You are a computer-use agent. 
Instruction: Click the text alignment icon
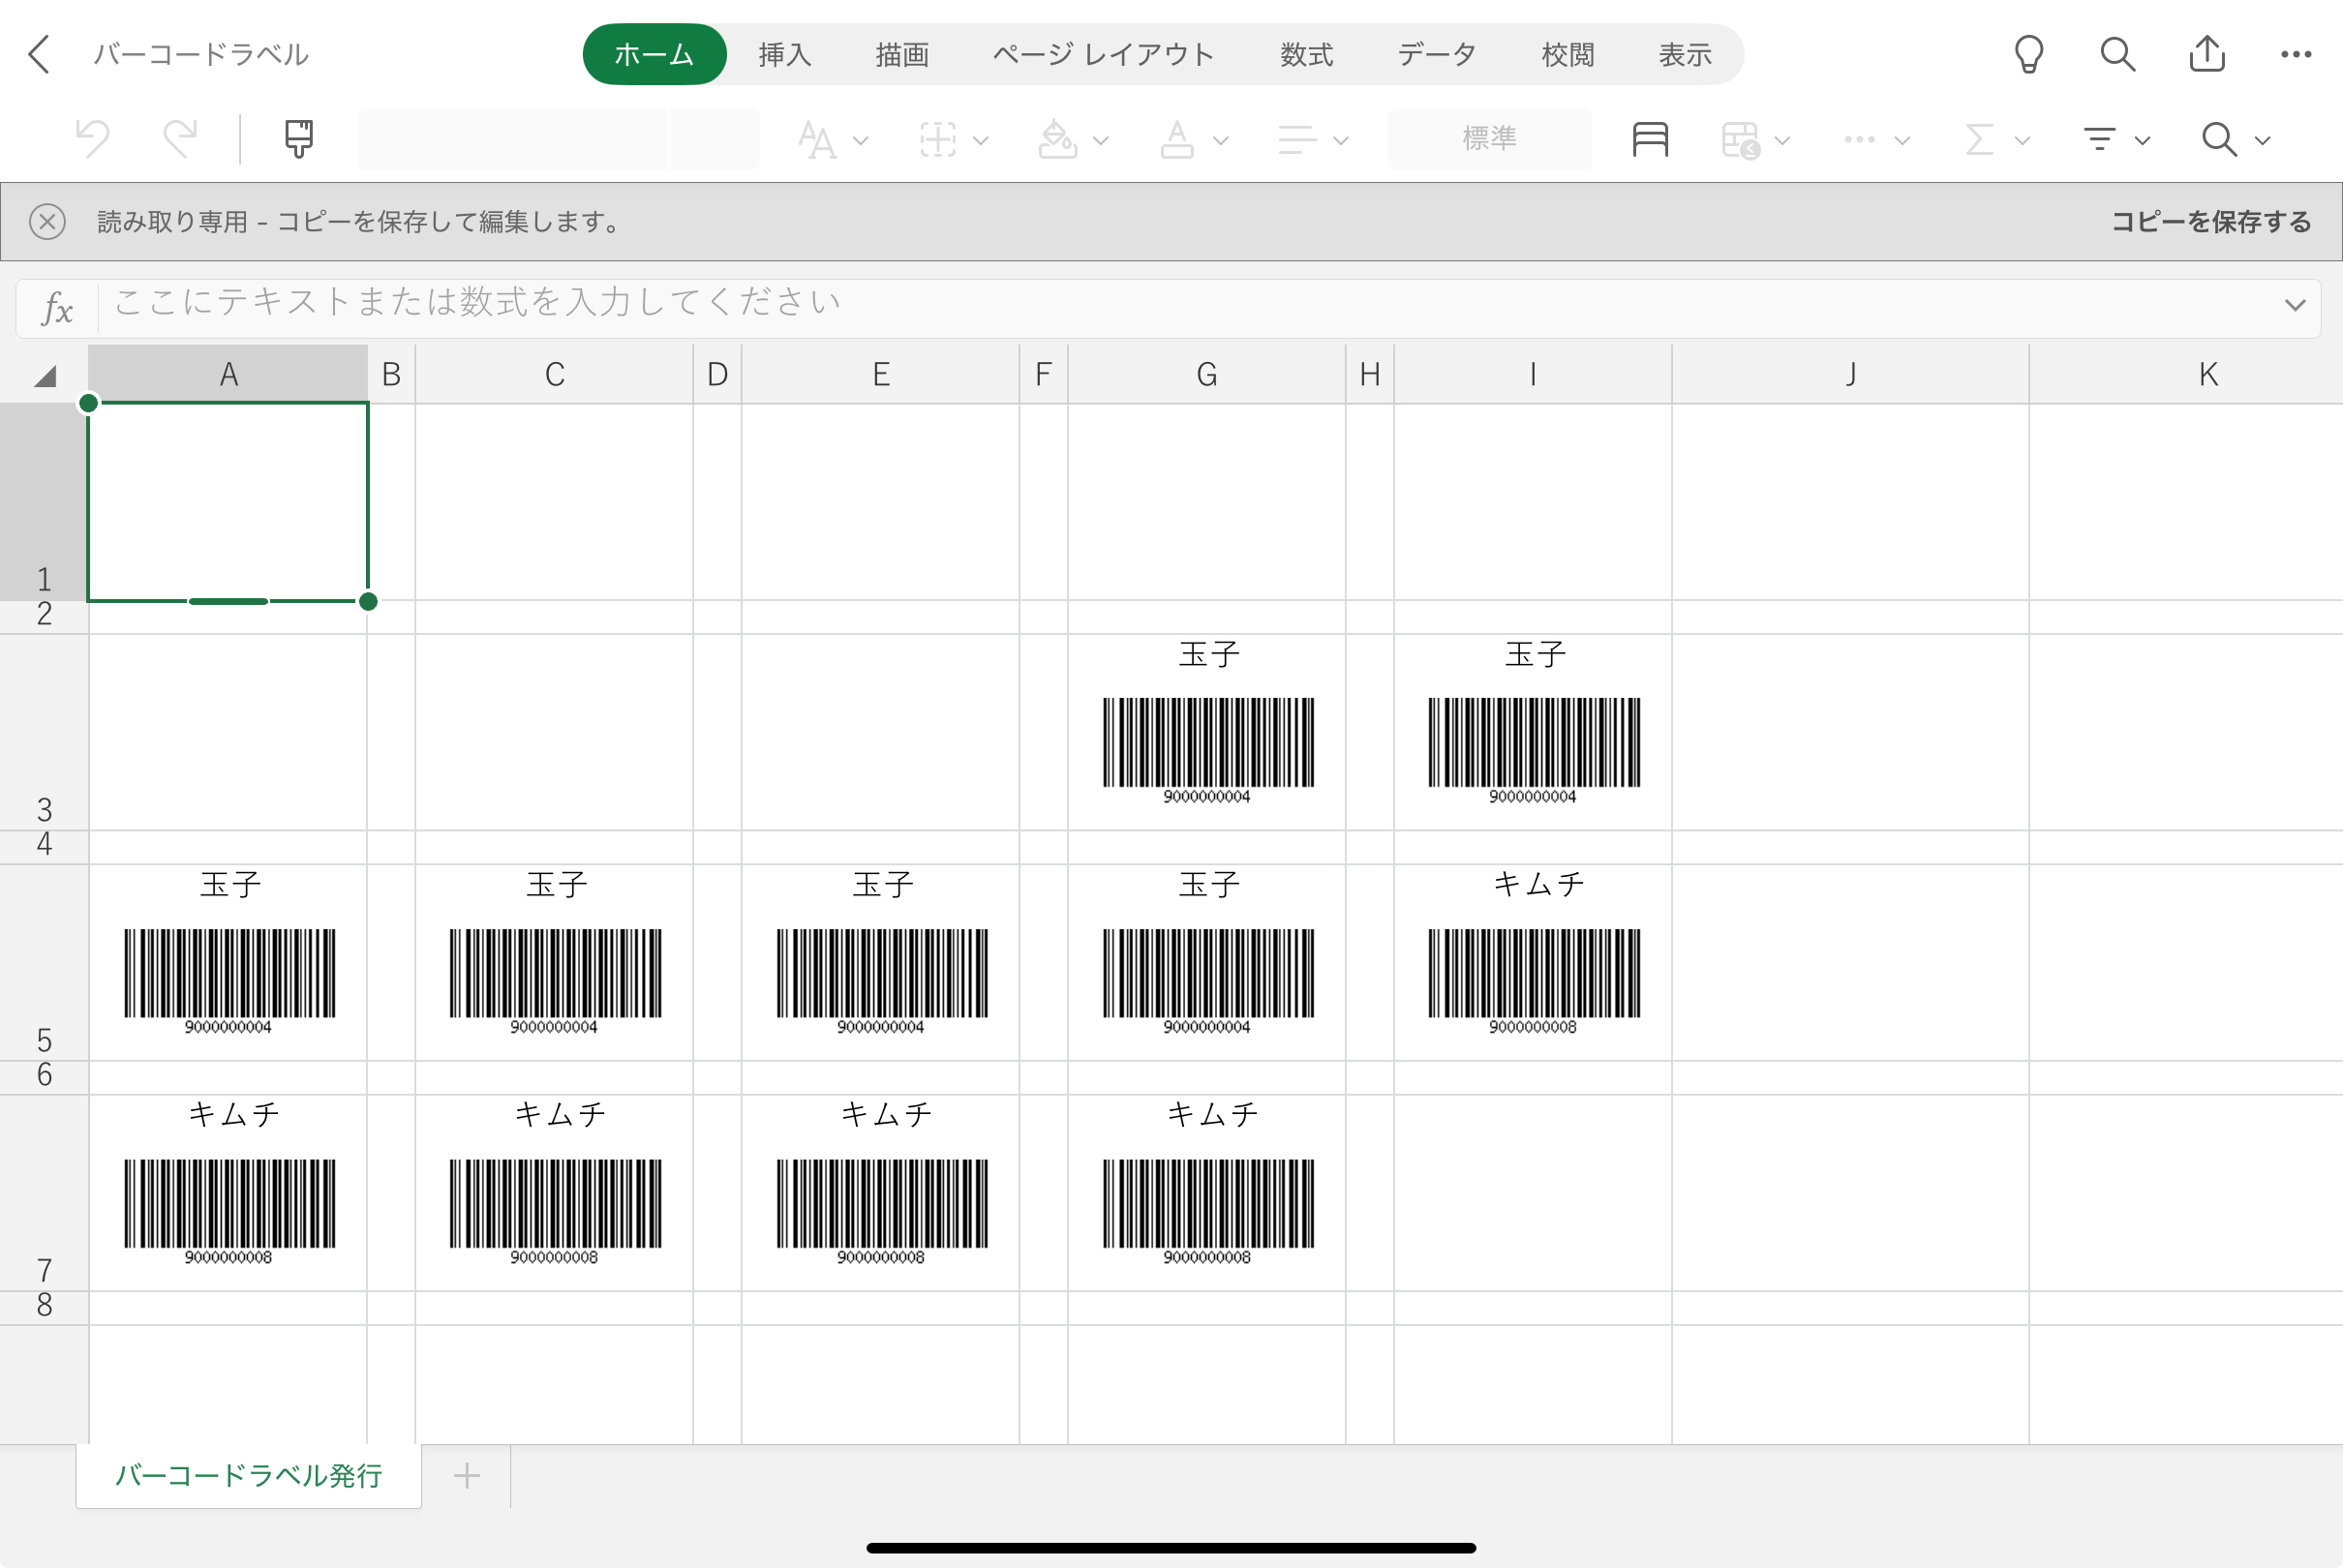pos(1298,140)
